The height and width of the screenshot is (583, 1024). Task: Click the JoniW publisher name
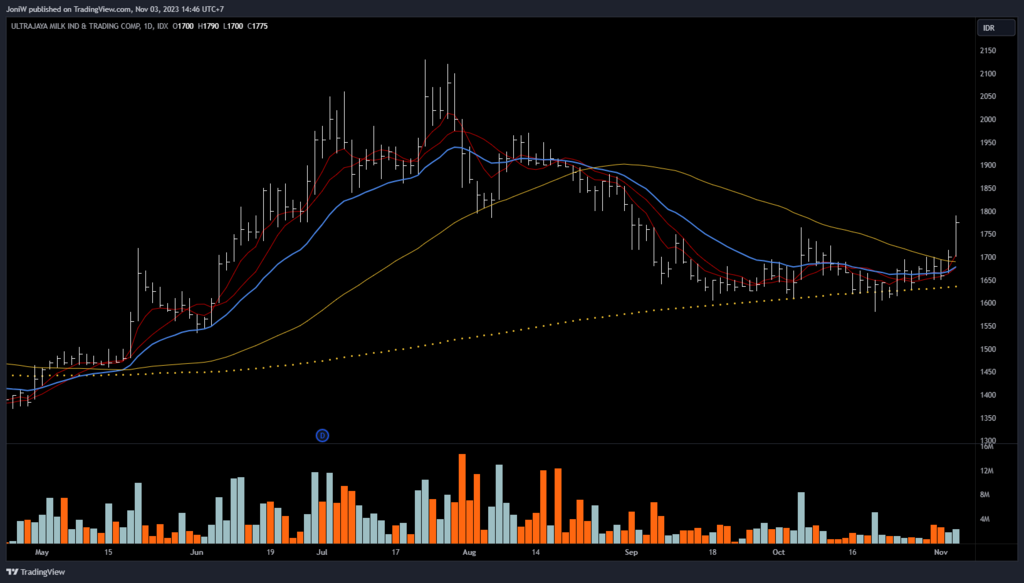19,8
